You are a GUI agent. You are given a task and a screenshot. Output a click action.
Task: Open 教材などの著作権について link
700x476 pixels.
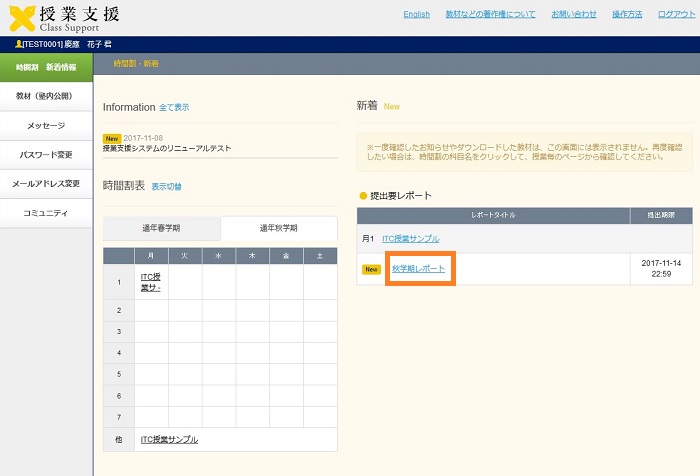490,15
